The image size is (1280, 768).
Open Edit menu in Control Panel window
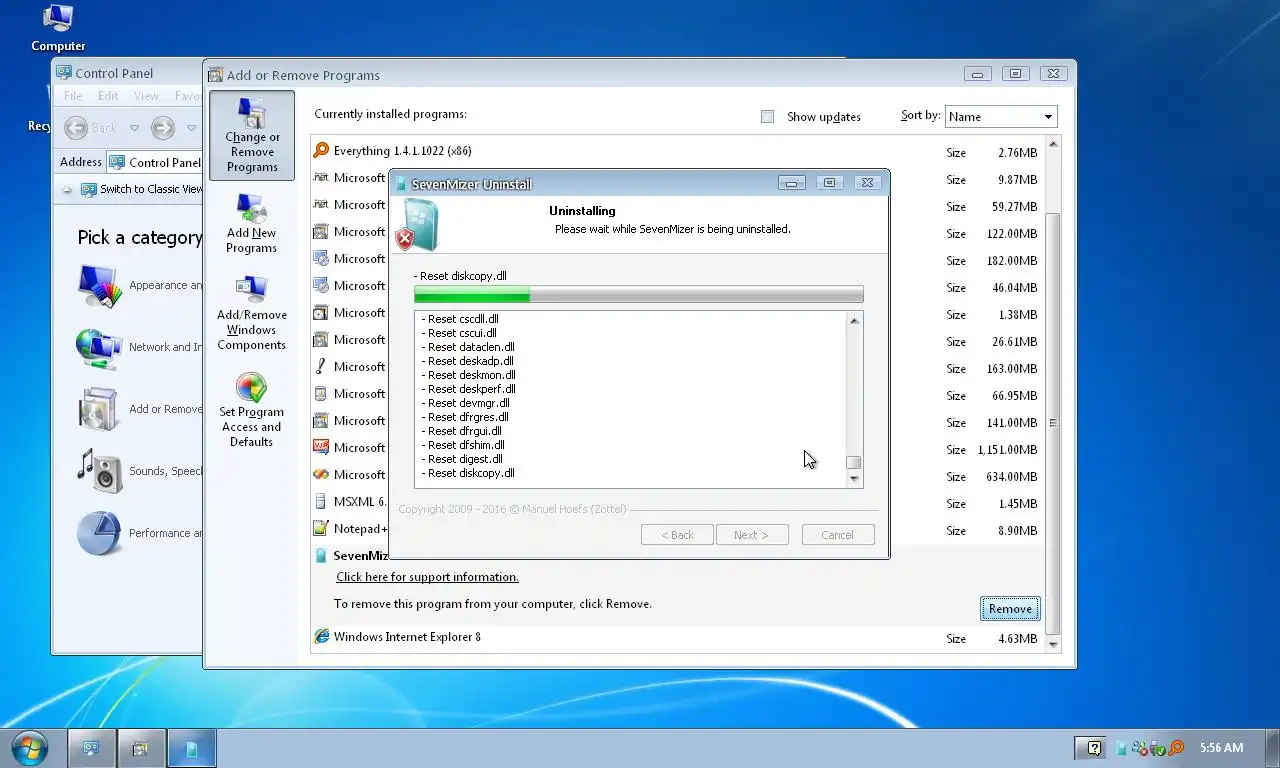(x=108, y=96)
